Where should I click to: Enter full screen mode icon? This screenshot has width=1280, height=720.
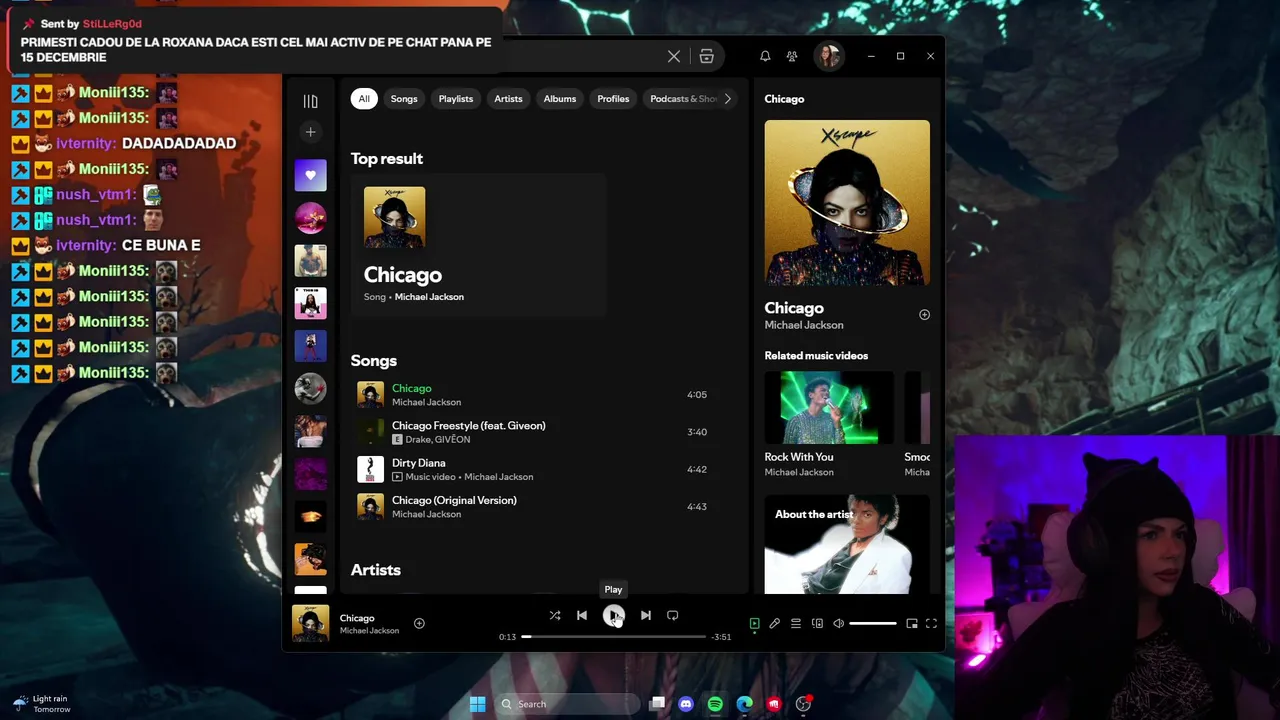click(931, 623)
